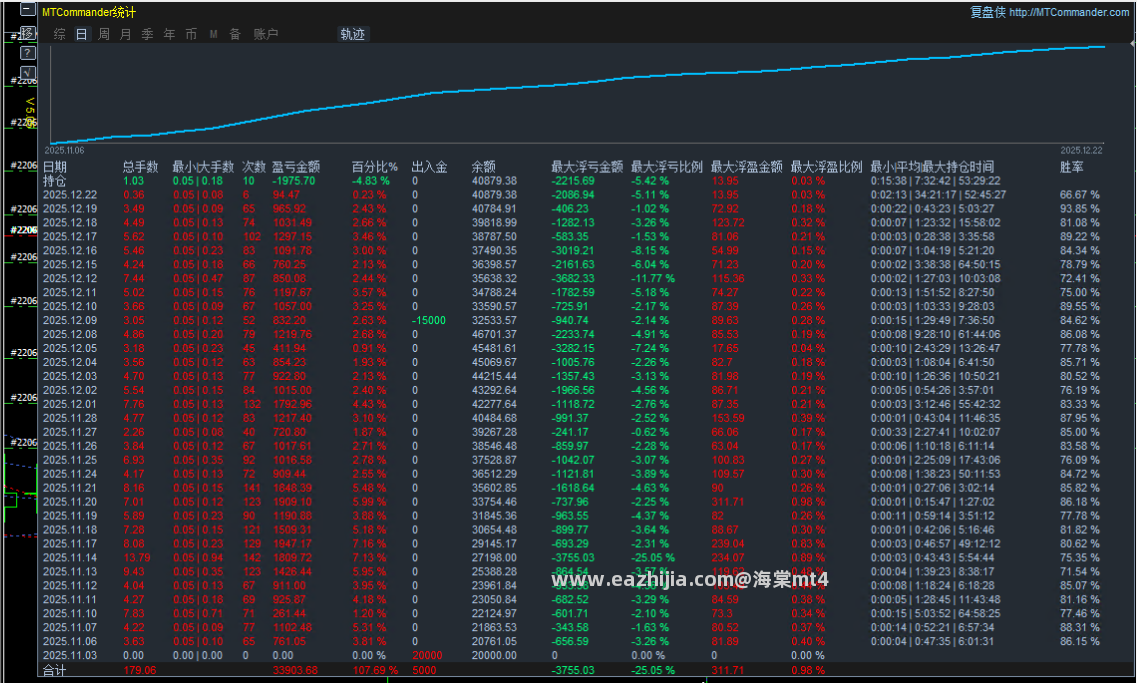Select the 2025.11.14 date row
1137x683 pixels.
70,558
